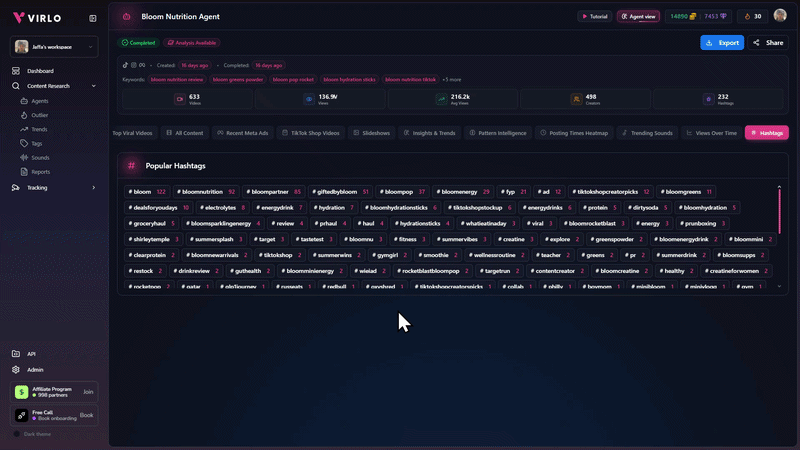800x450 pixels.
Task: Expand the +5 more keywords
Action: click(452, 80)
